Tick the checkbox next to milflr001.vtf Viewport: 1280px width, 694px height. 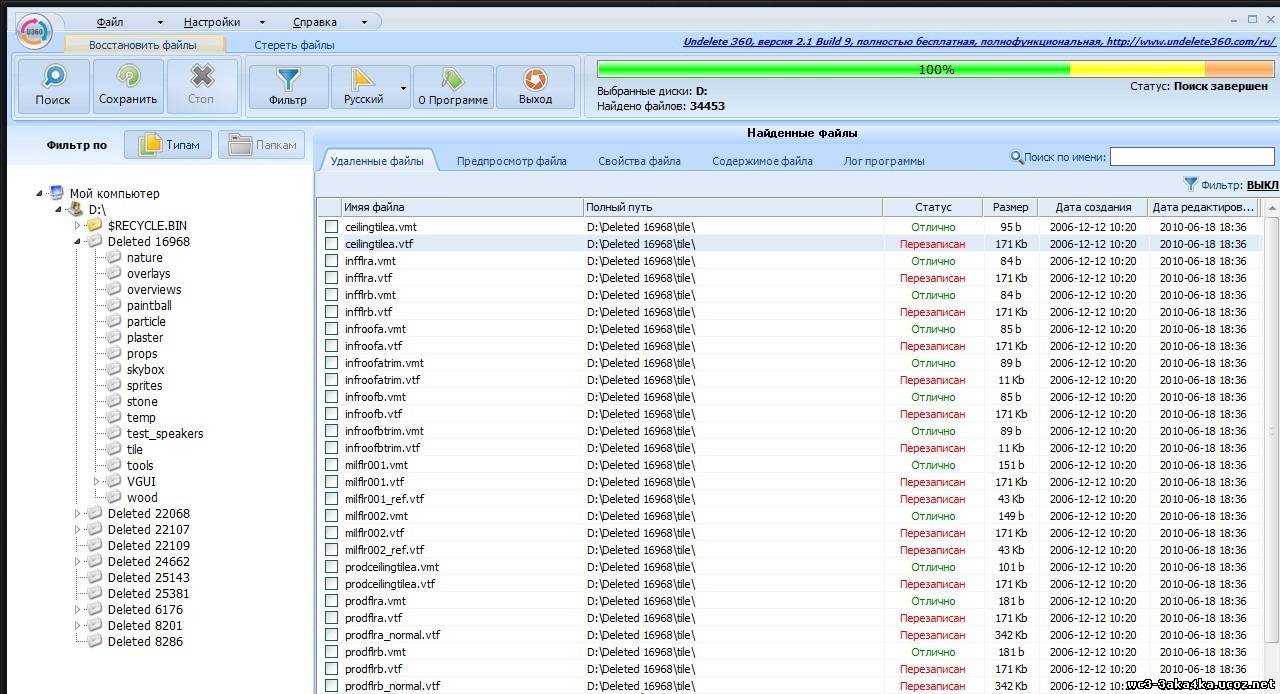tap(331, 482)
